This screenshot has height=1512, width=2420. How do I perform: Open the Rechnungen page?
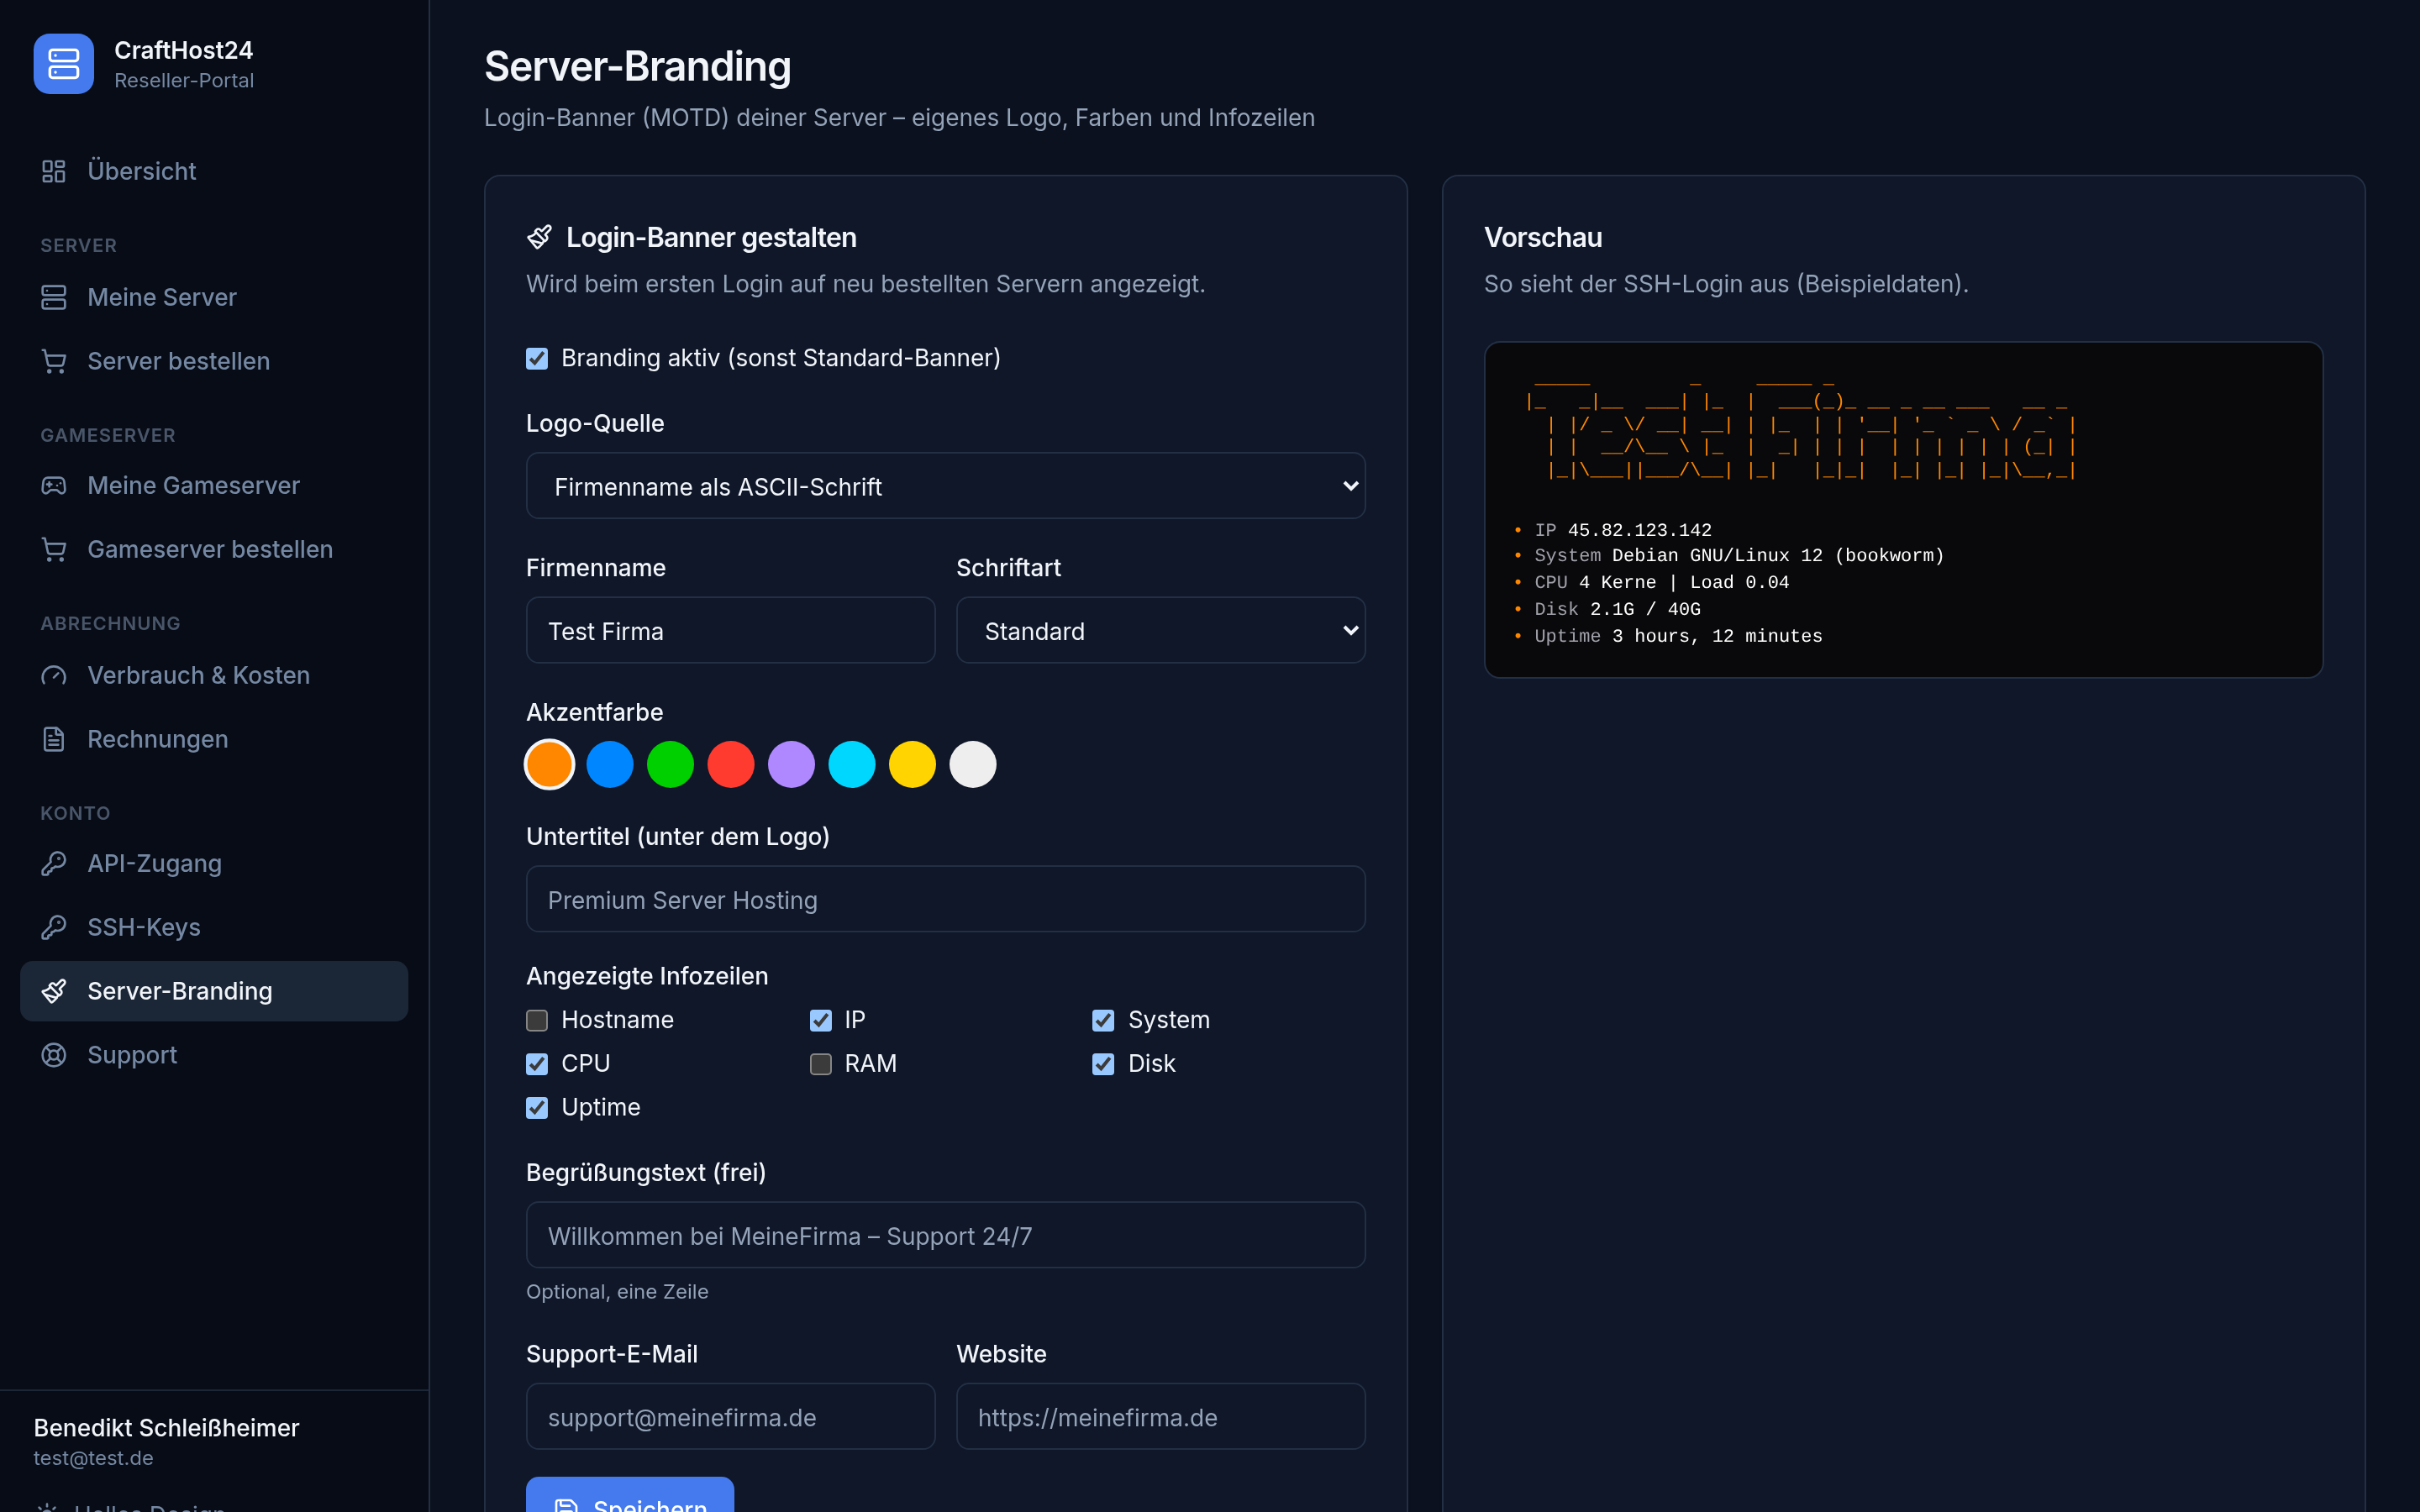[x=214, y=739]
